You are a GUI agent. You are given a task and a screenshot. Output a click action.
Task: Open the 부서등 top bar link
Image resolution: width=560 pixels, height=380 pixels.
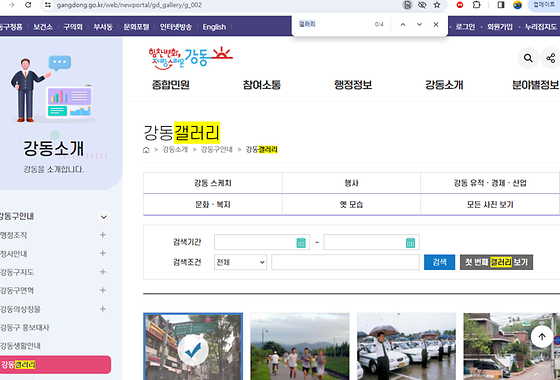103,27
